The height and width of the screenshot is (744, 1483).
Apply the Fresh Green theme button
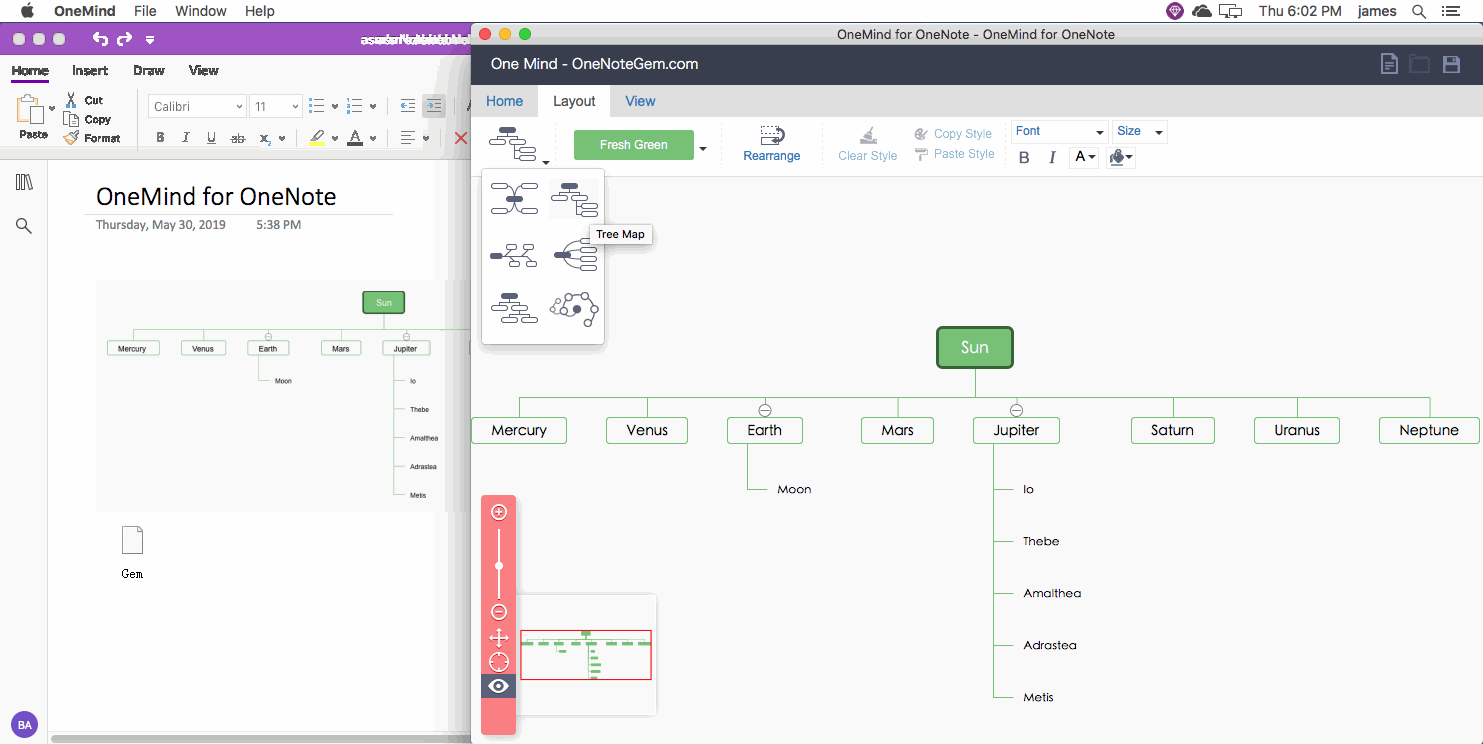[x=634, y=145]
